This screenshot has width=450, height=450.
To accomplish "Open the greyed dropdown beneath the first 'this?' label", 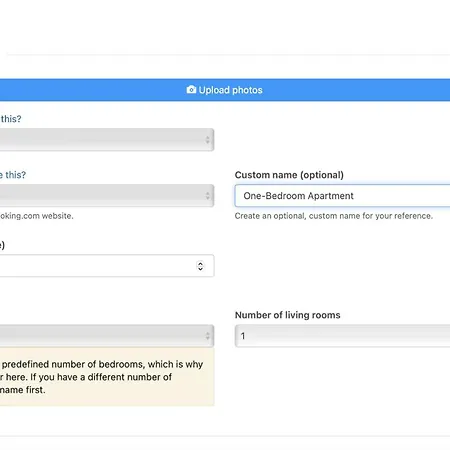I will (x=107, y=140).
